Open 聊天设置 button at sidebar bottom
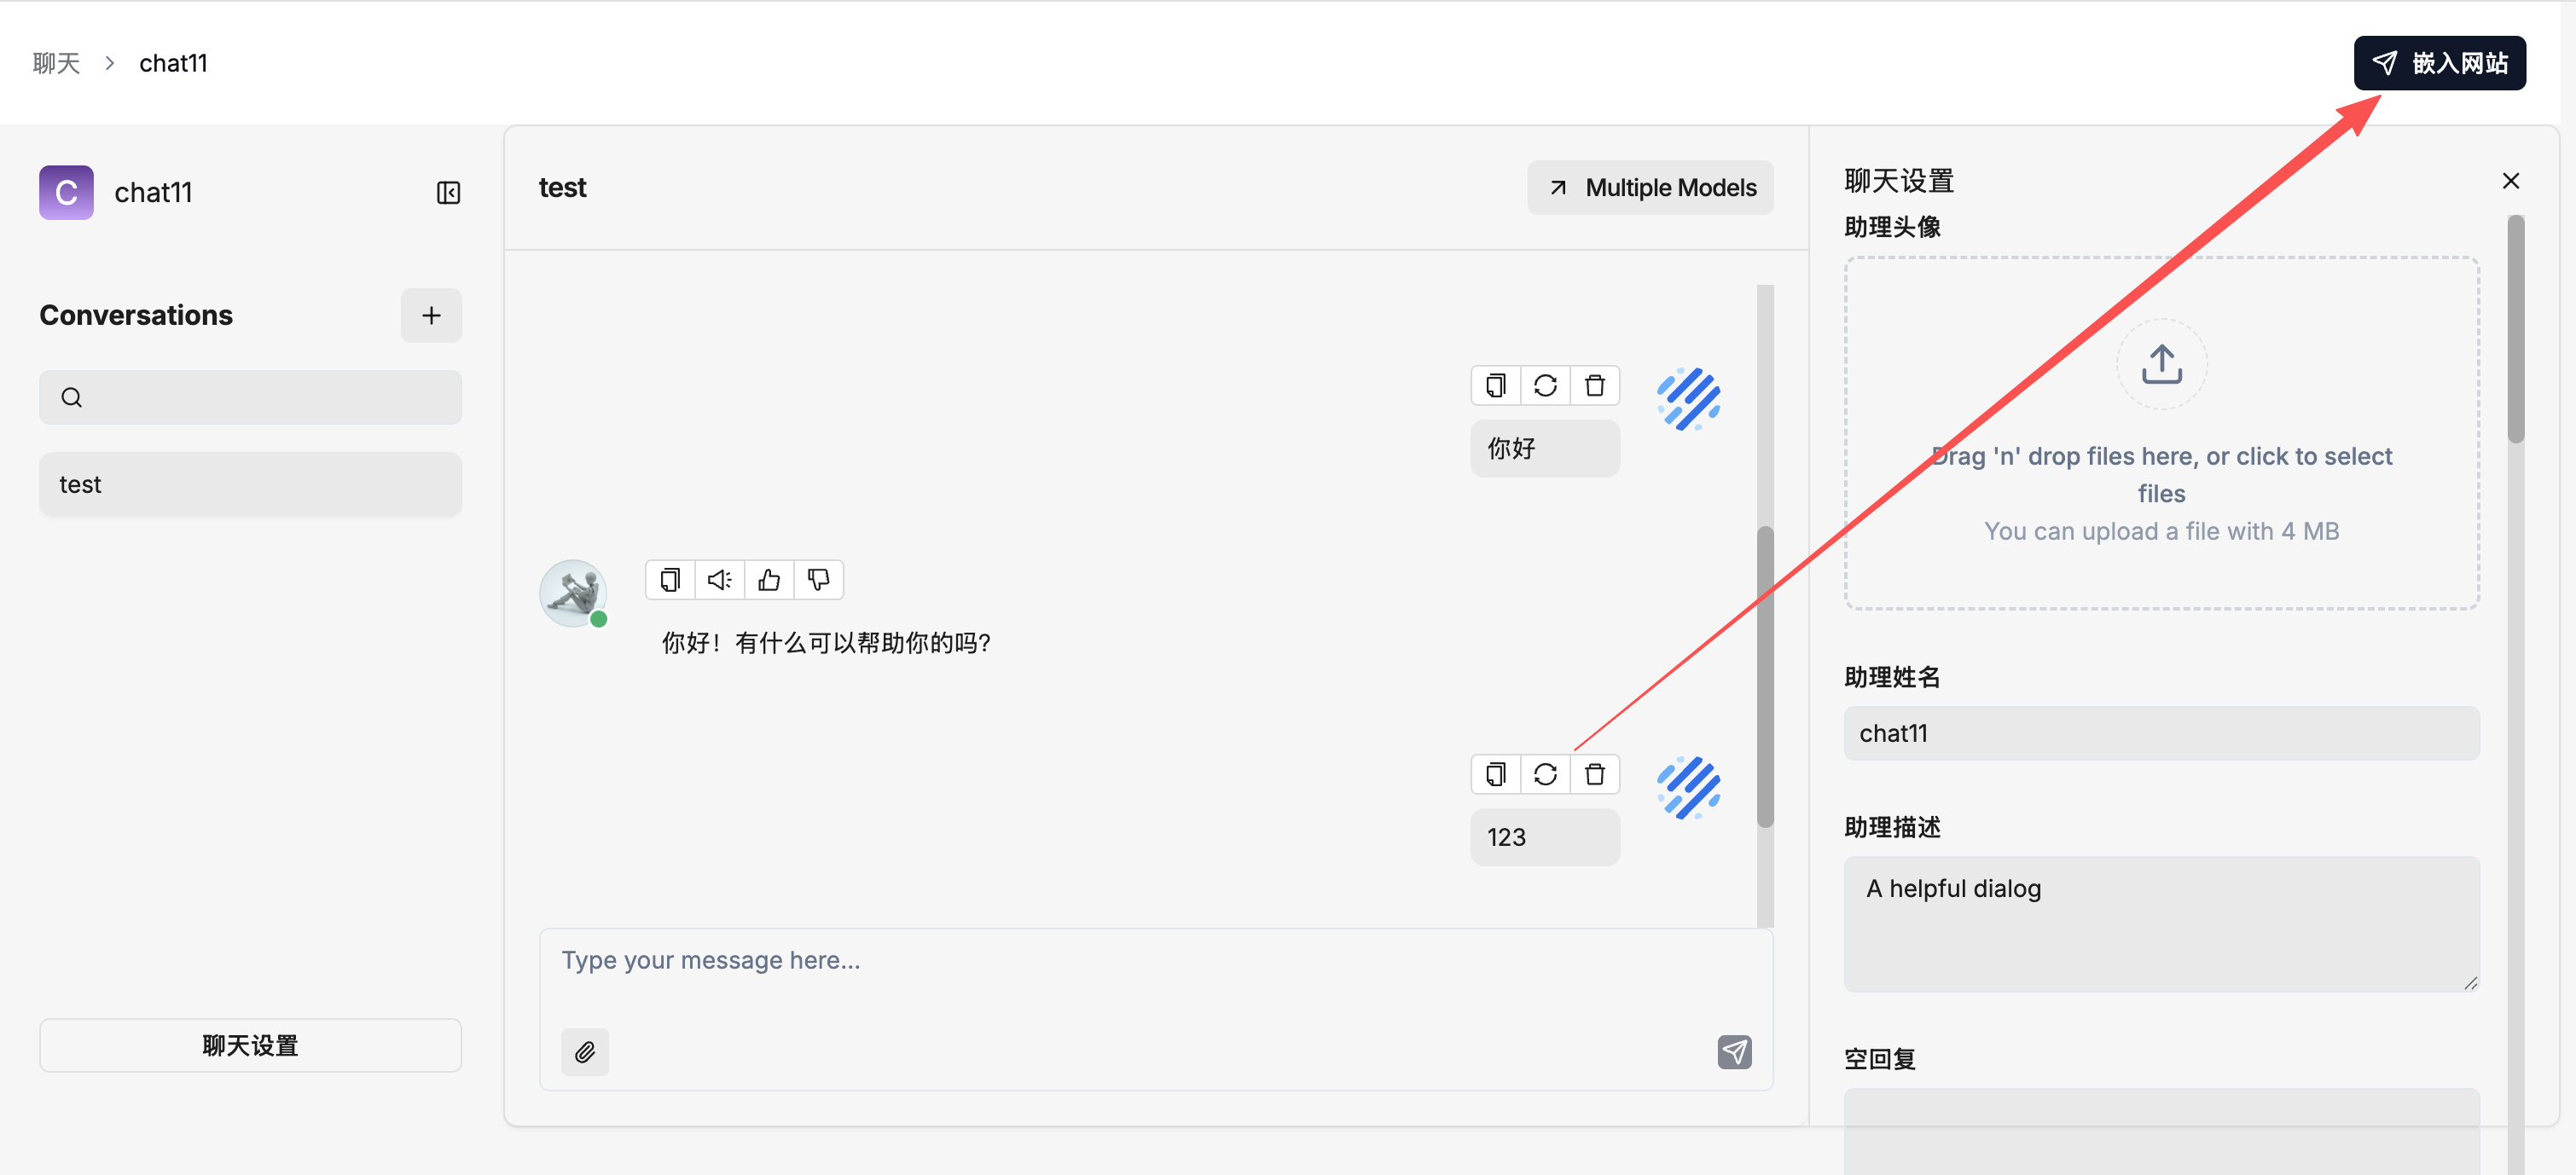The height and width of the screenshot is (1175, 2576). [x=250, y=1045]
